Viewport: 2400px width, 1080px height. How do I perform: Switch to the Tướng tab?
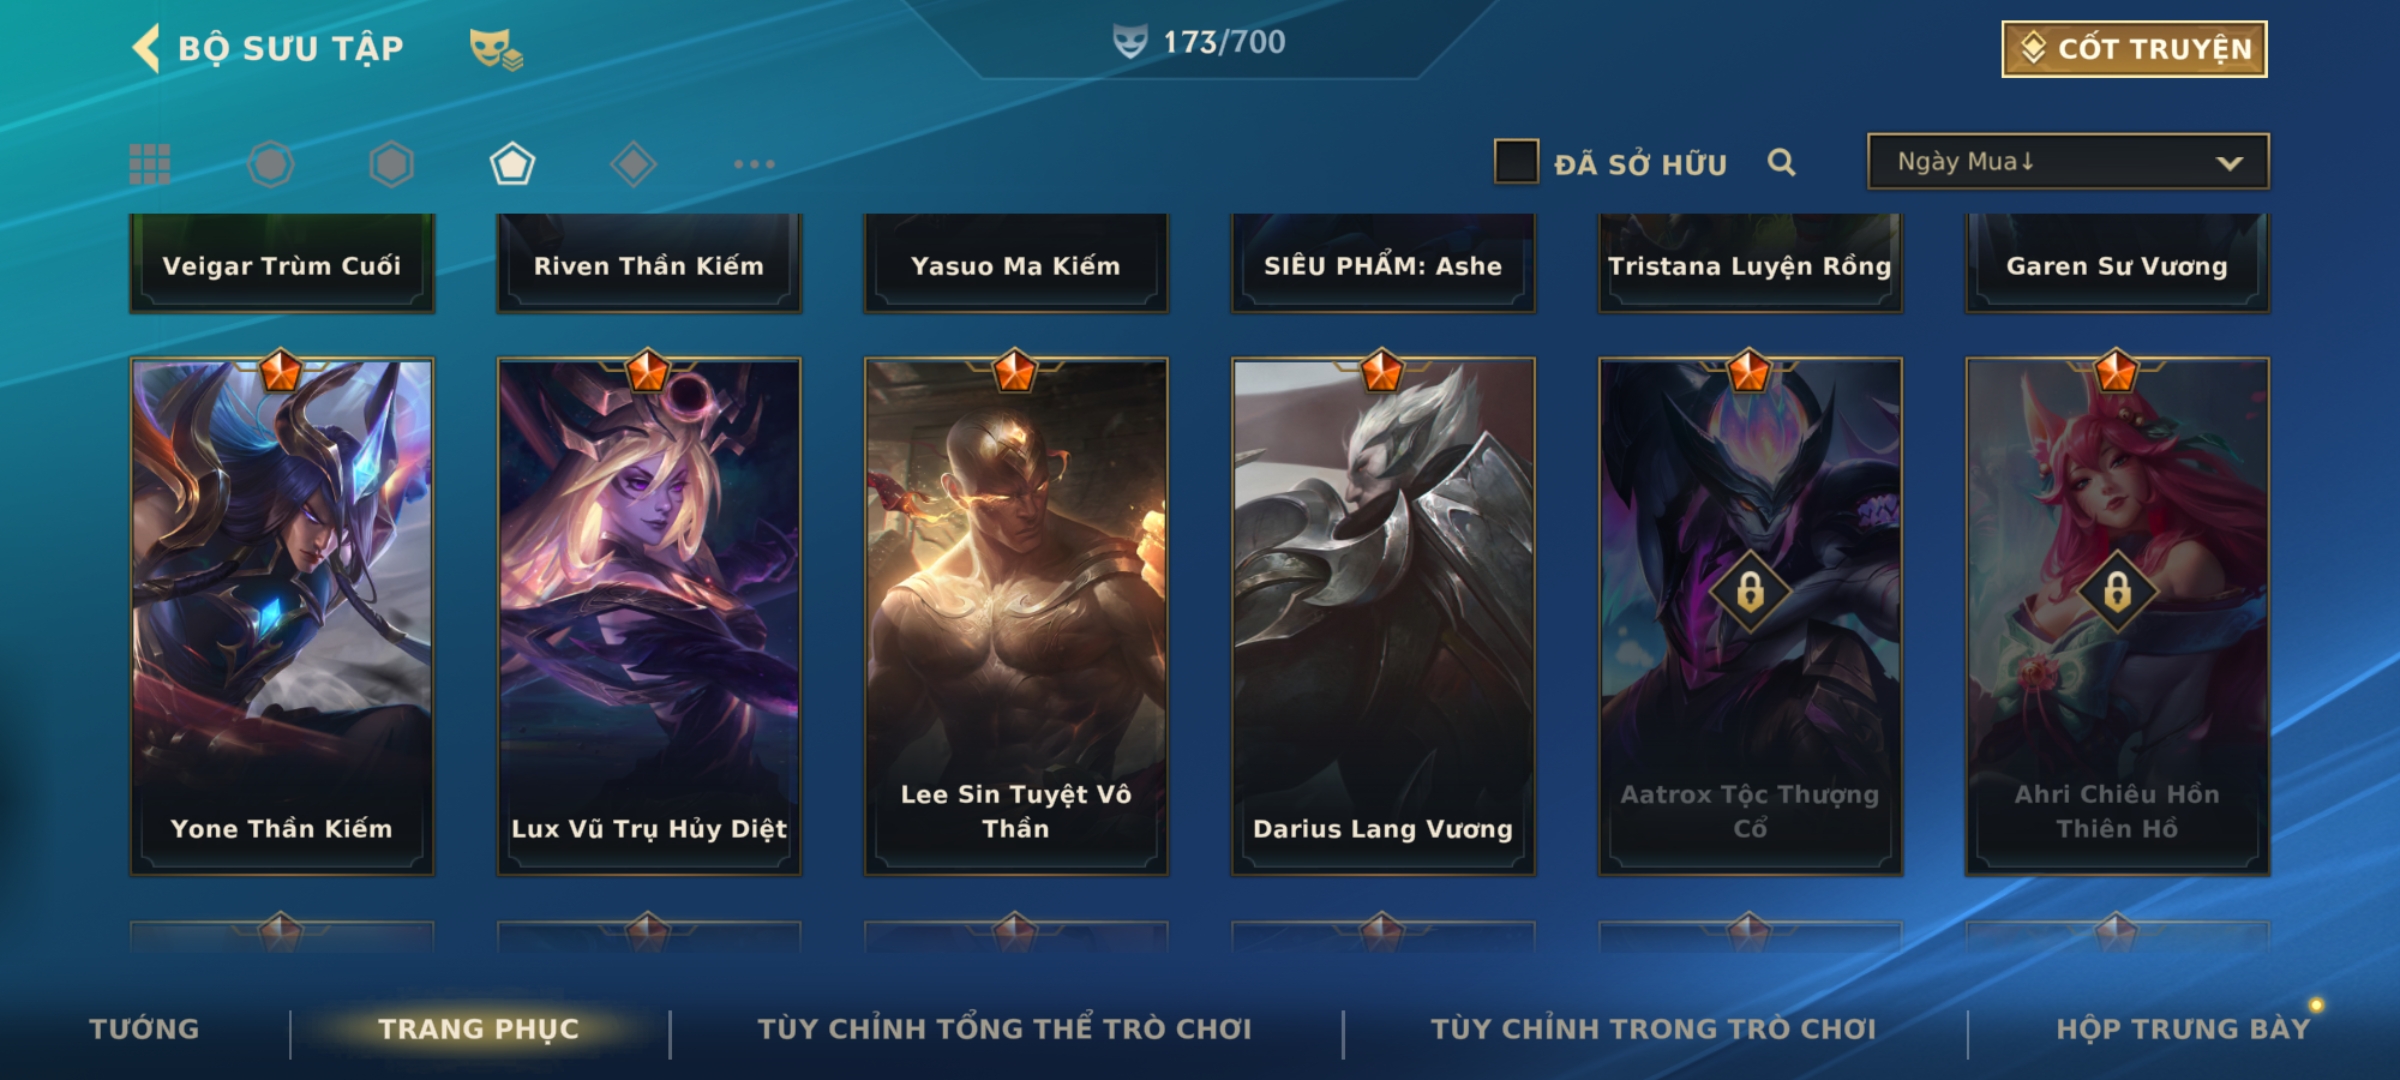[145, 1029]
